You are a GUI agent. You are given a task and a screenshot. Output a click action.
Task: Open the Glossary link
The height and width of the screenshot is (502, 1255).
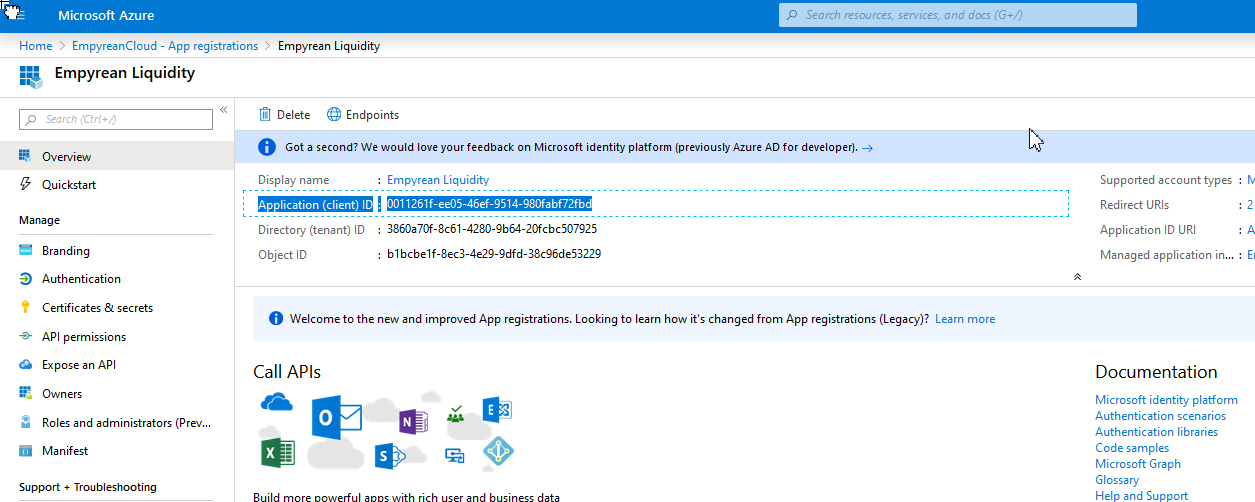click(x=1117, y=480)
